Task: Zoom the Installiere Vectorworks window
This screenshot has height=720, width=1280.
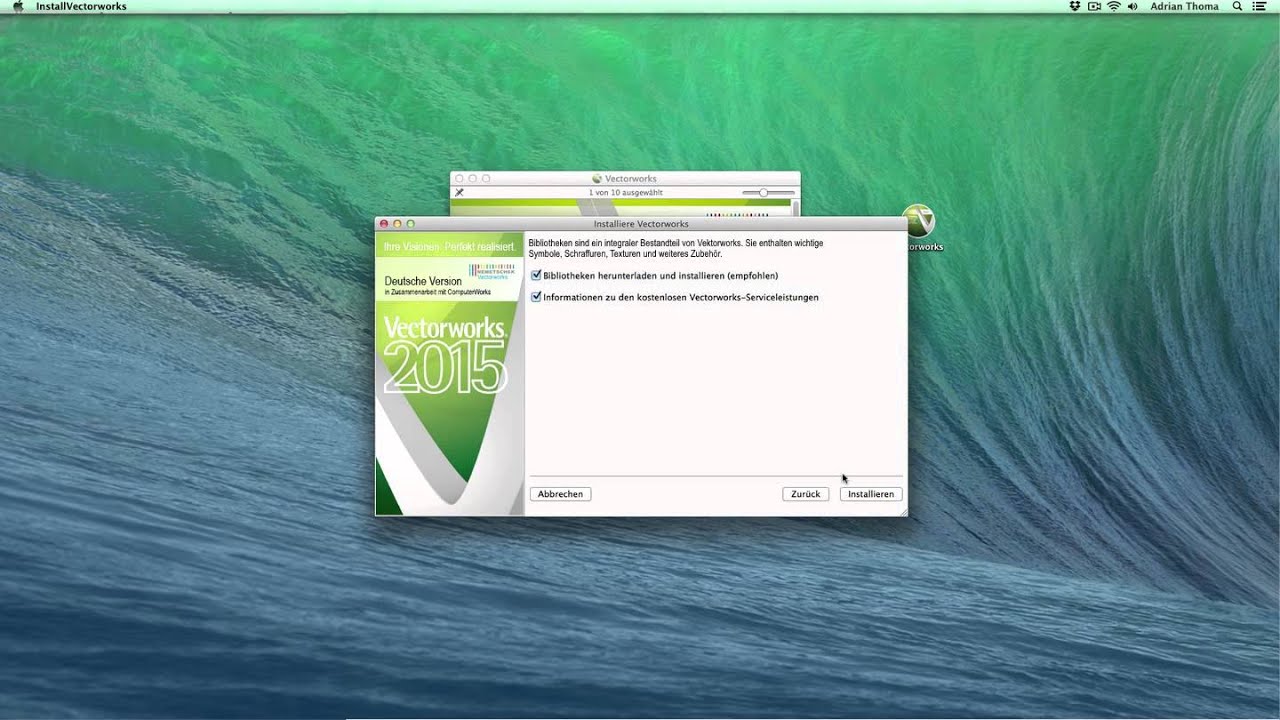Action: [x=410, y=224]
